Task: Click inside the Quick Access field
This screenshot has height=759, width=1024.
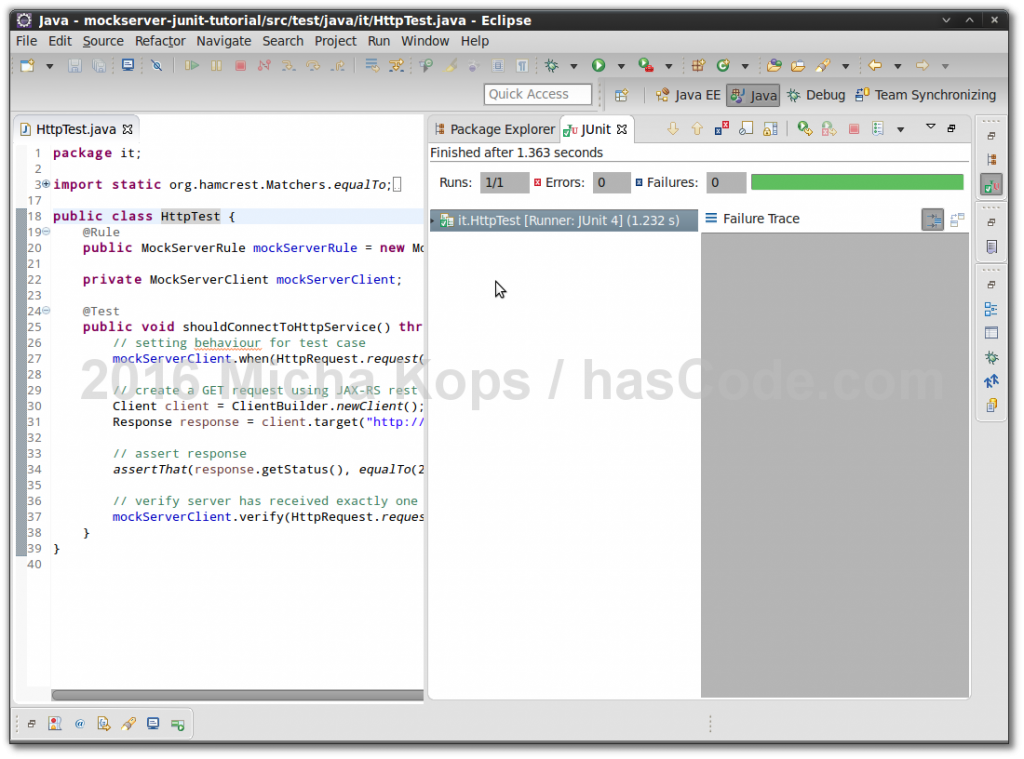Action: (x=537, y=94)
